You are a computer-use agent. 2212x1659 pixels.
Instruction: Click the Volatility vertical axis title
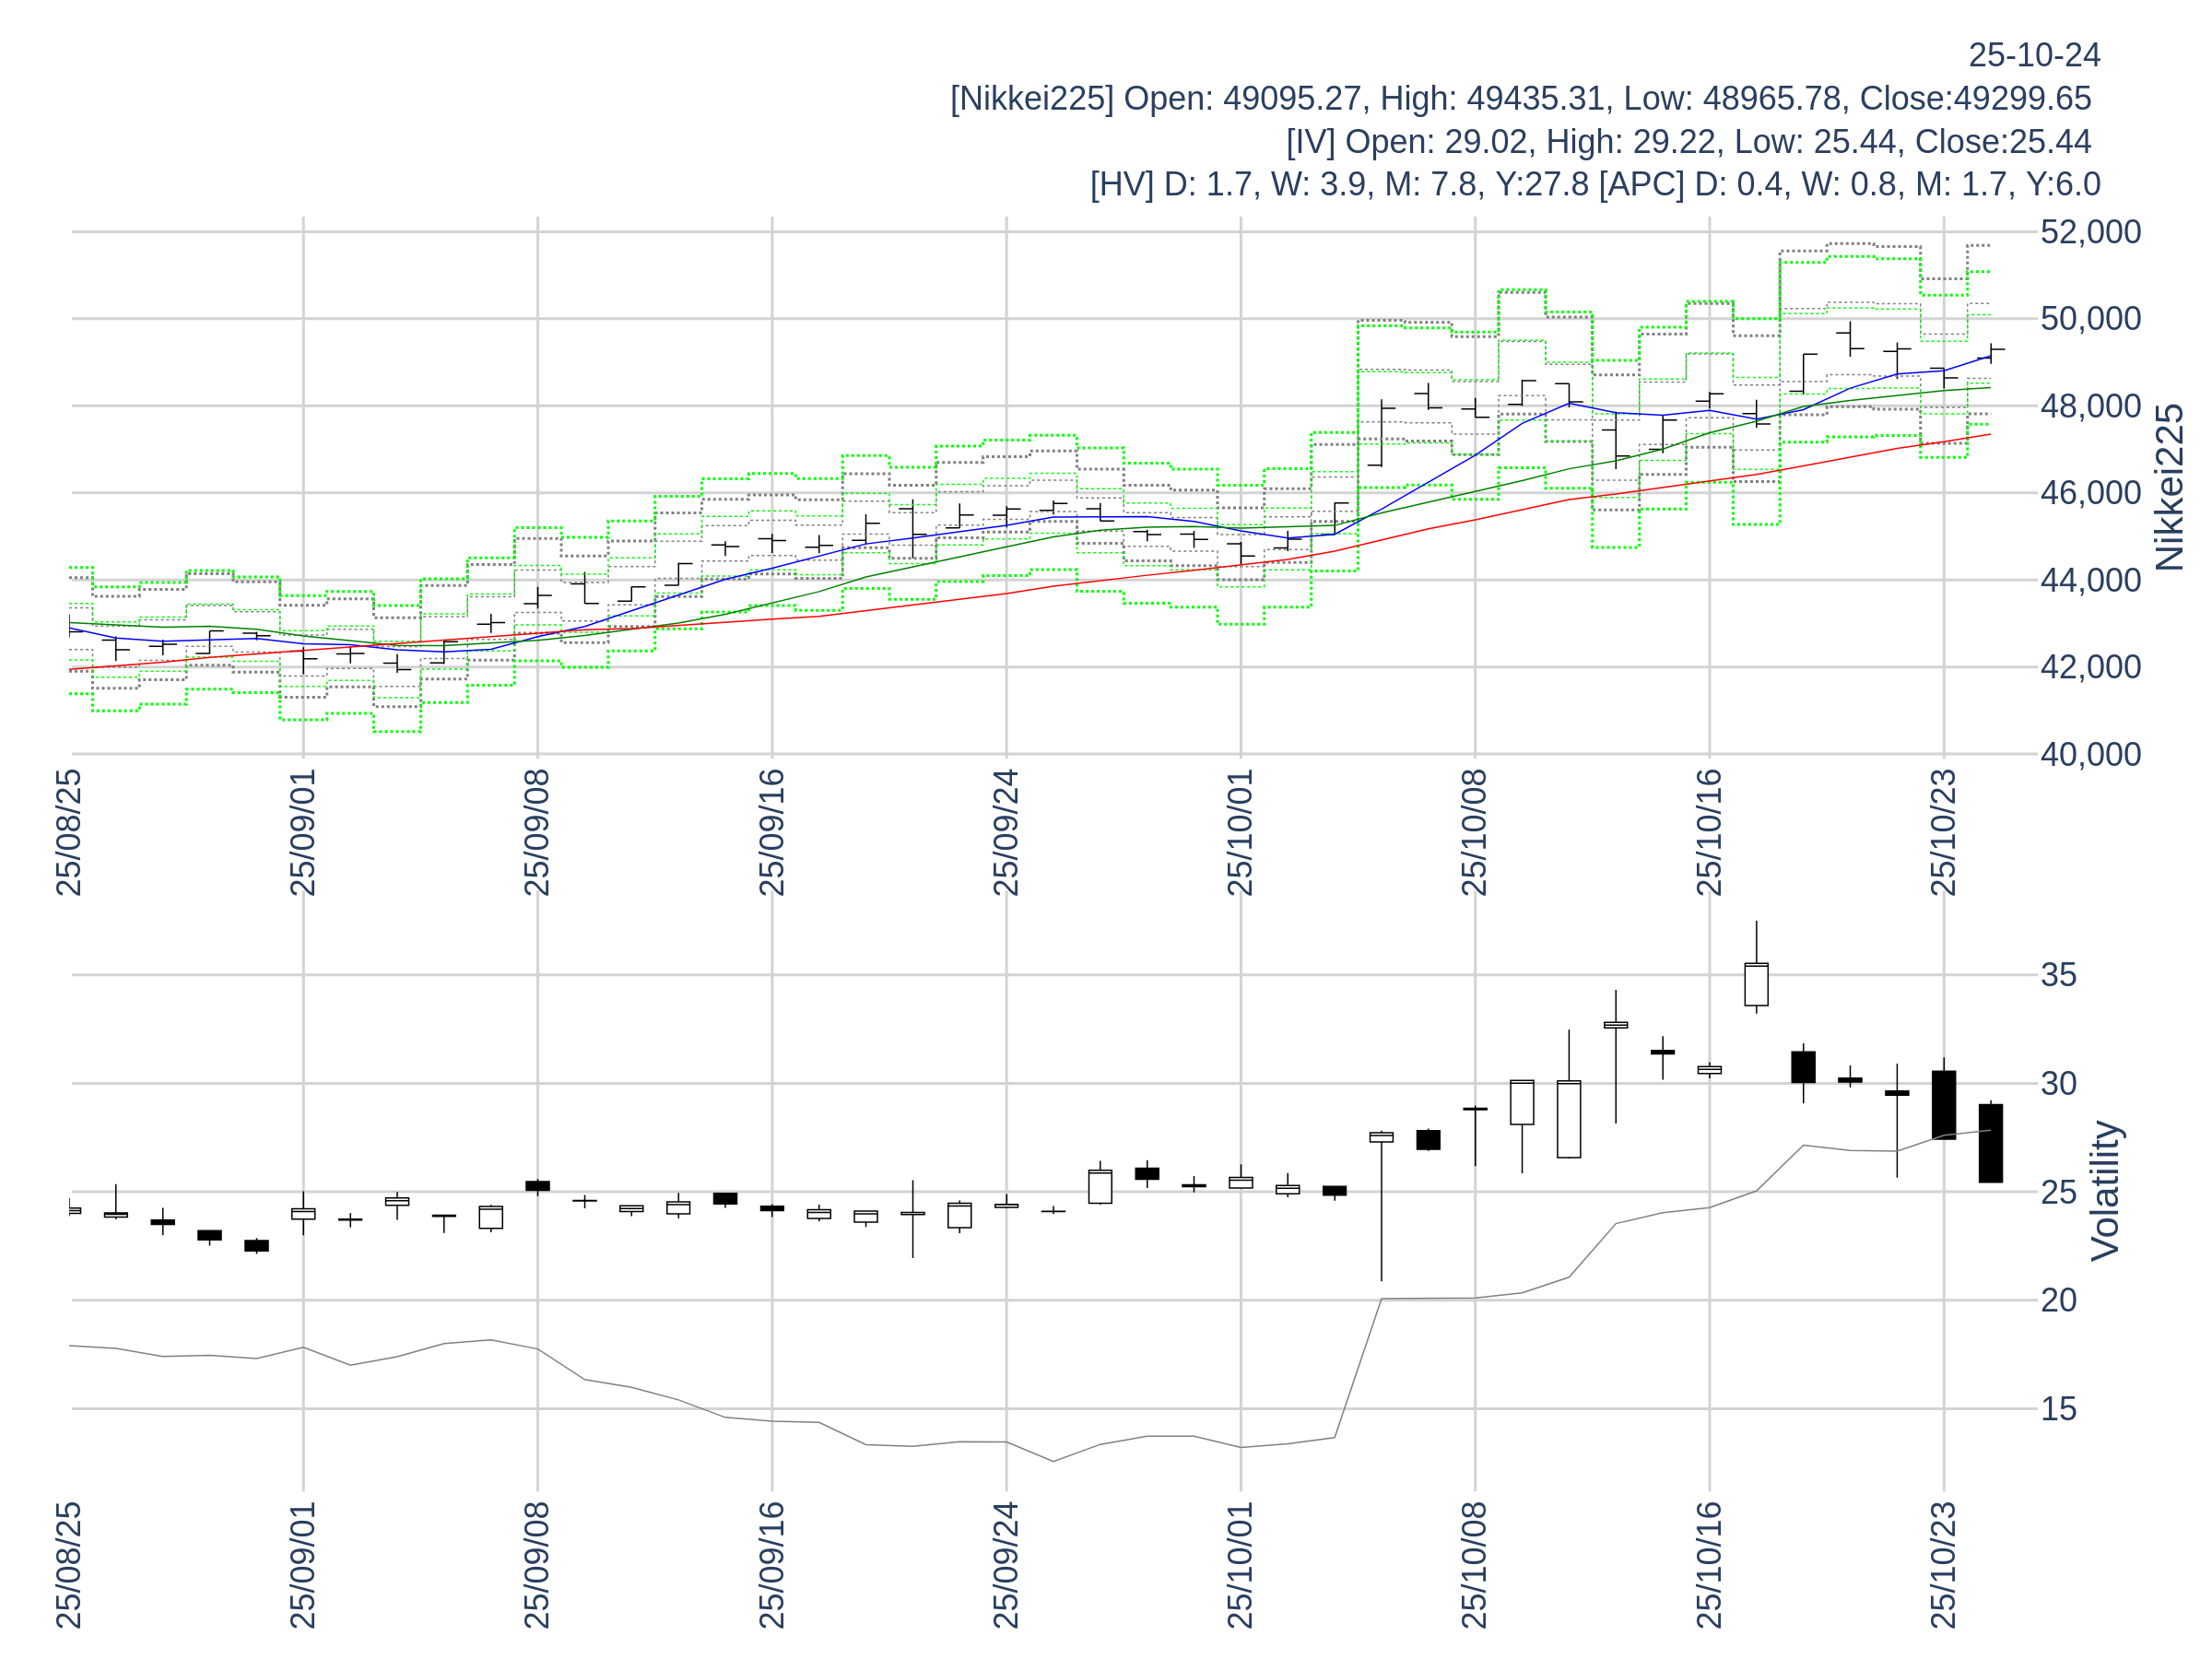point(2105,1191)
